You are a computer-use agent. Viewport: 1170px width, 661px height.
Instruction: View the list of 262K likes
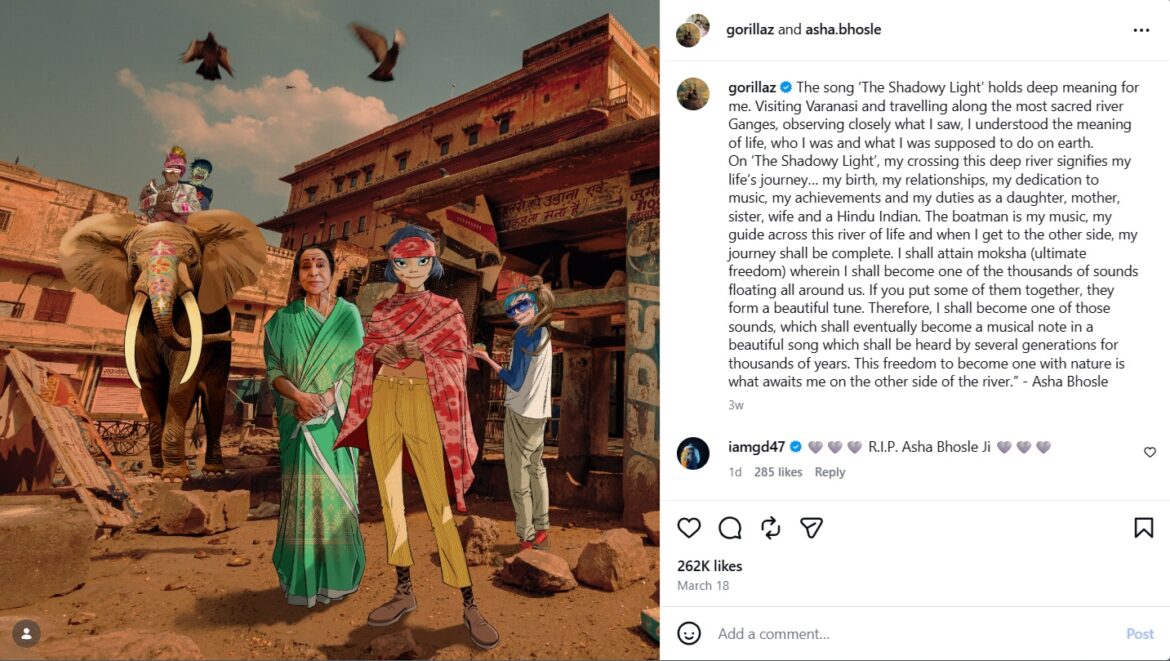(x=710, y=566)
